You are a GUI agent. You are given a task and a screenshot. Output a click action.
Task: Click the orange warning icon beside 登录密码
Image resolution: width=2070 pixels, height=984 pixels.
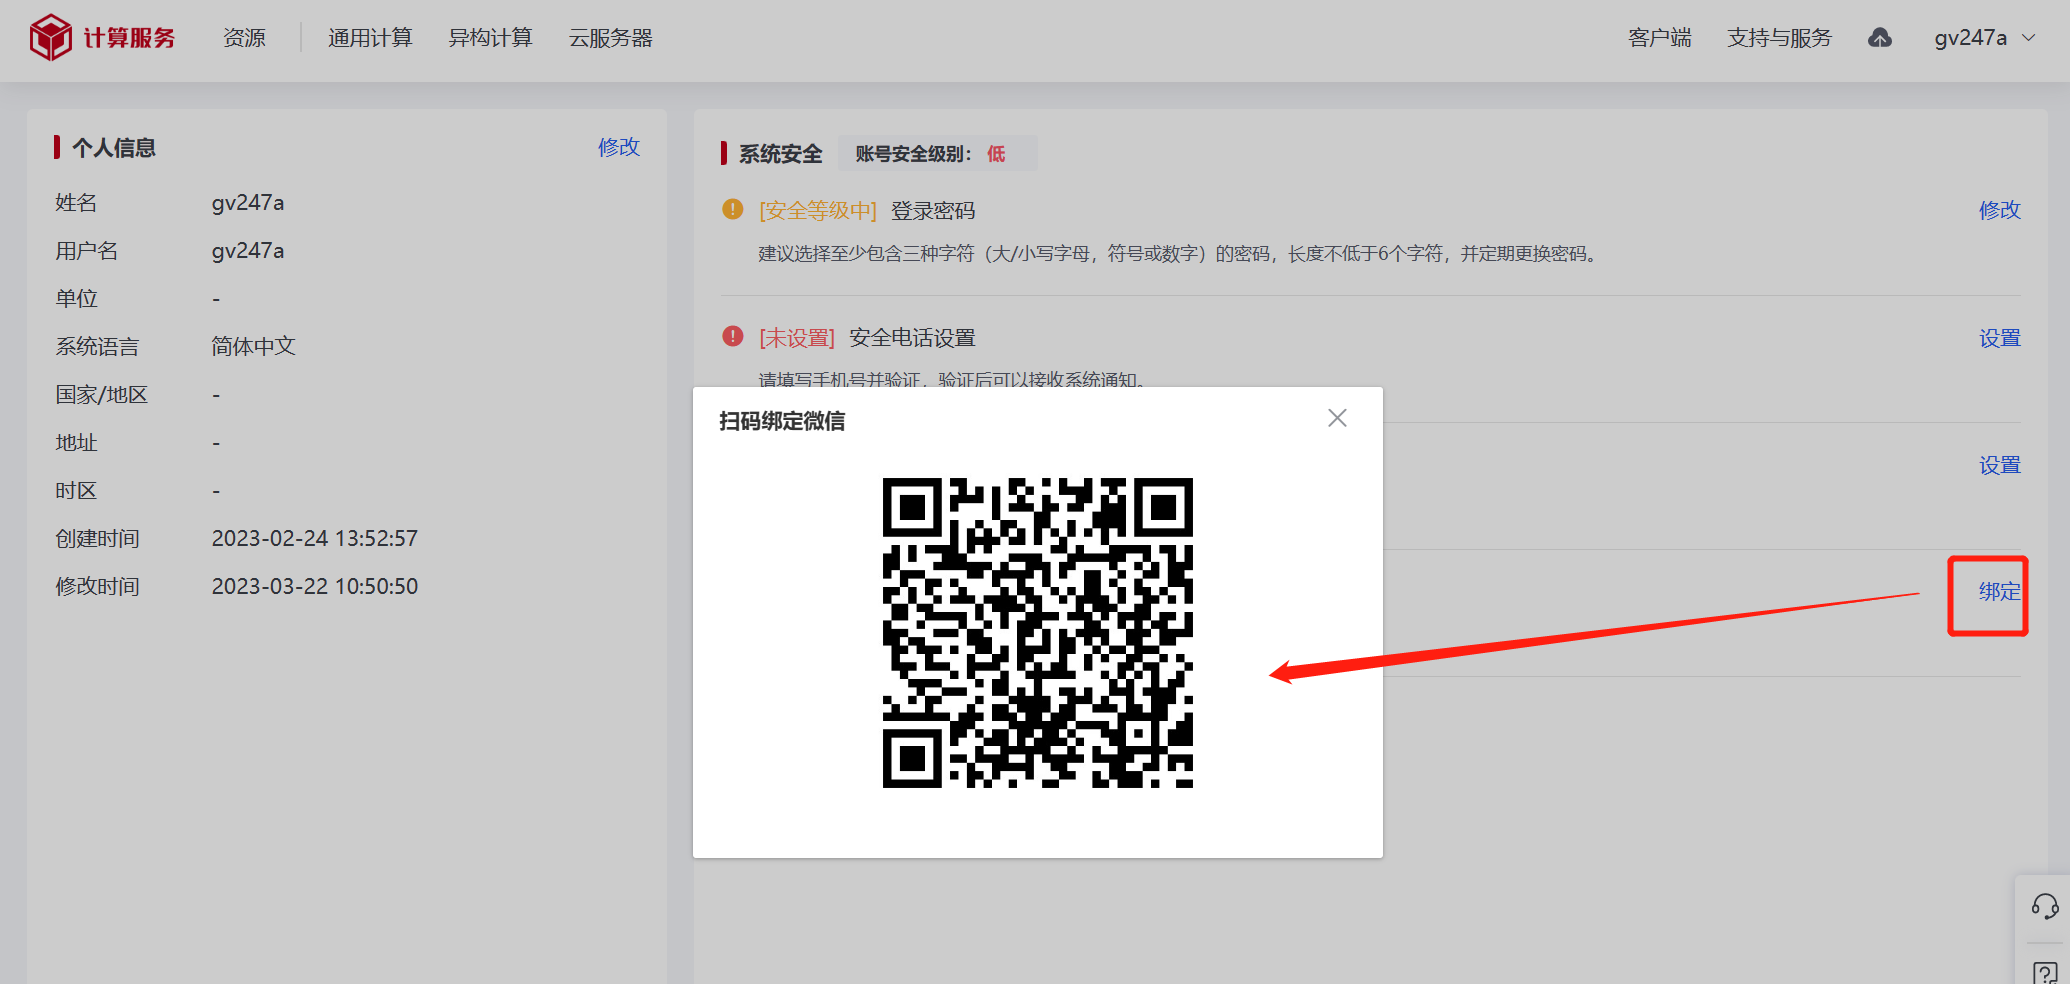pyautogui.click(x=733, y=209)
